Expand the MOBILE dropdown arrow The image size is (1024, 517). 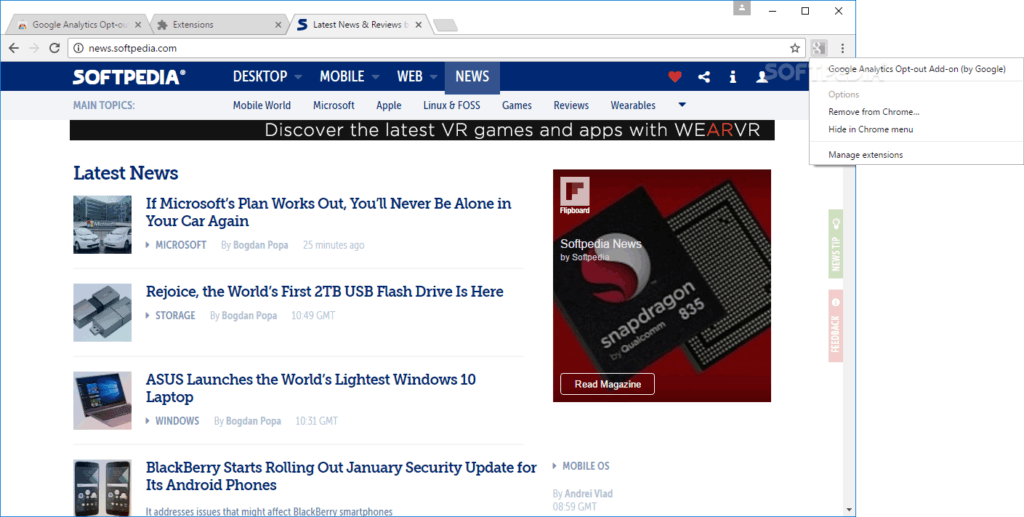coord(376,77)
